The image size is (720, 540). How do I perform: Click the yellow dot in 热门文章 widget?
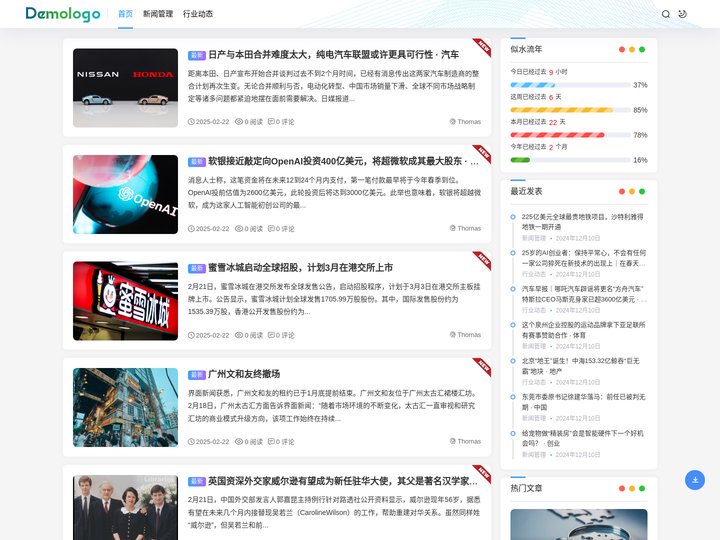[x=632, y=489]
